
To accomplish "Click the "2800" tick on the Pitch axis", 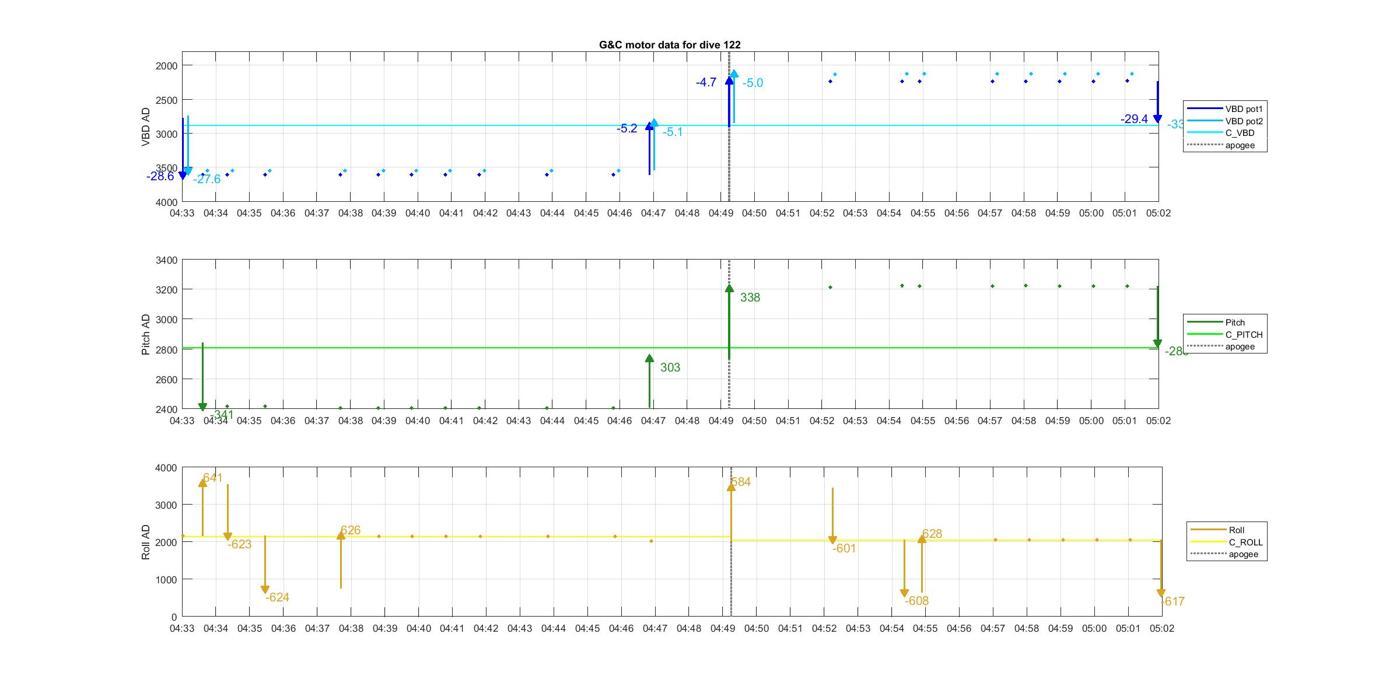I will 166,350.
